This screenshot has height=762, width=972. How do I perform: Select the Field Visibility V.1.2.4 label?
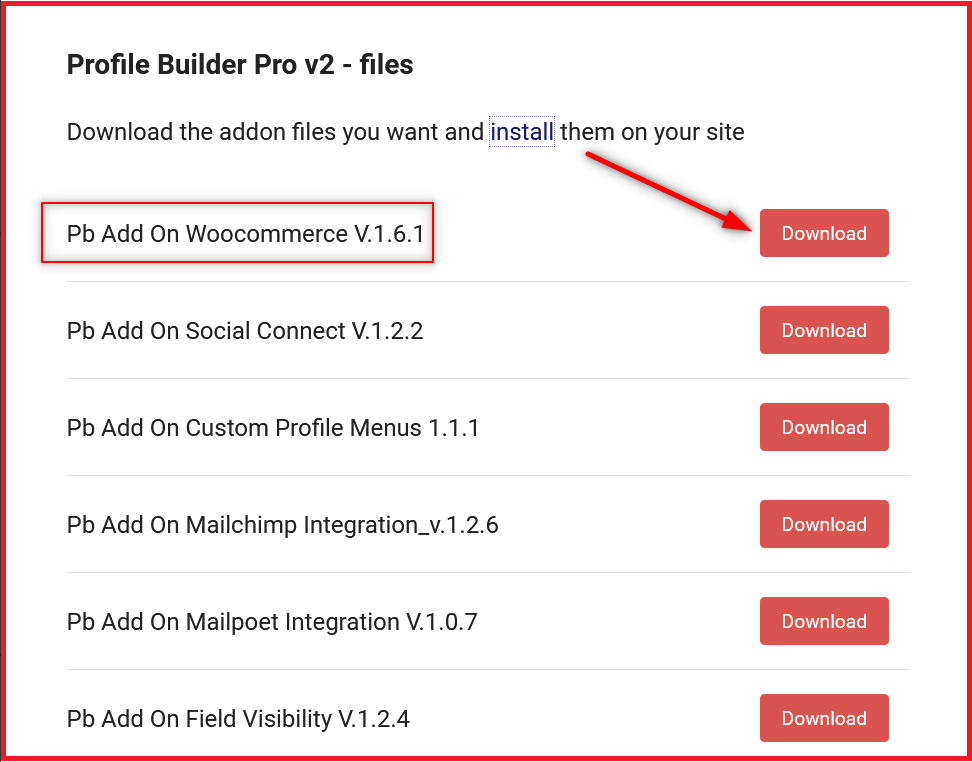pyautogui.click(x=238, y=719)
